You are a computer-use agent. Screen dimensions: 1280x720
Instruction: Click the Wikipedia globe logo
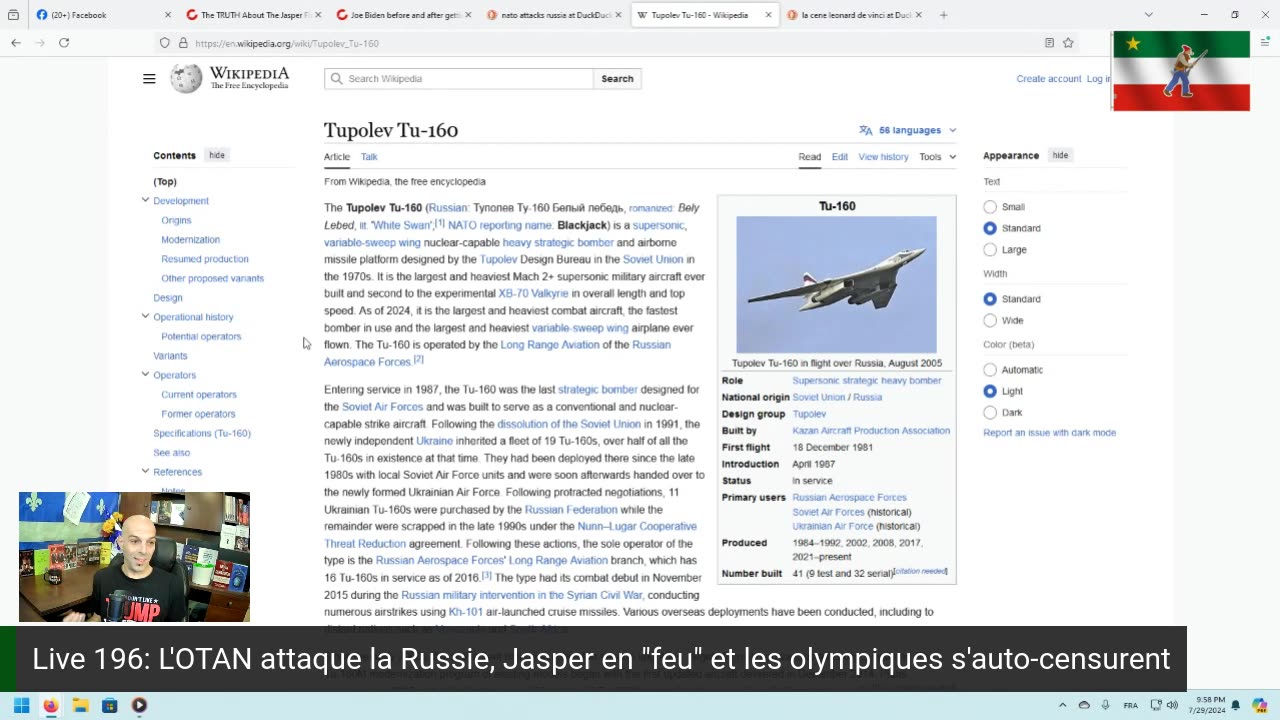point(186,79)
